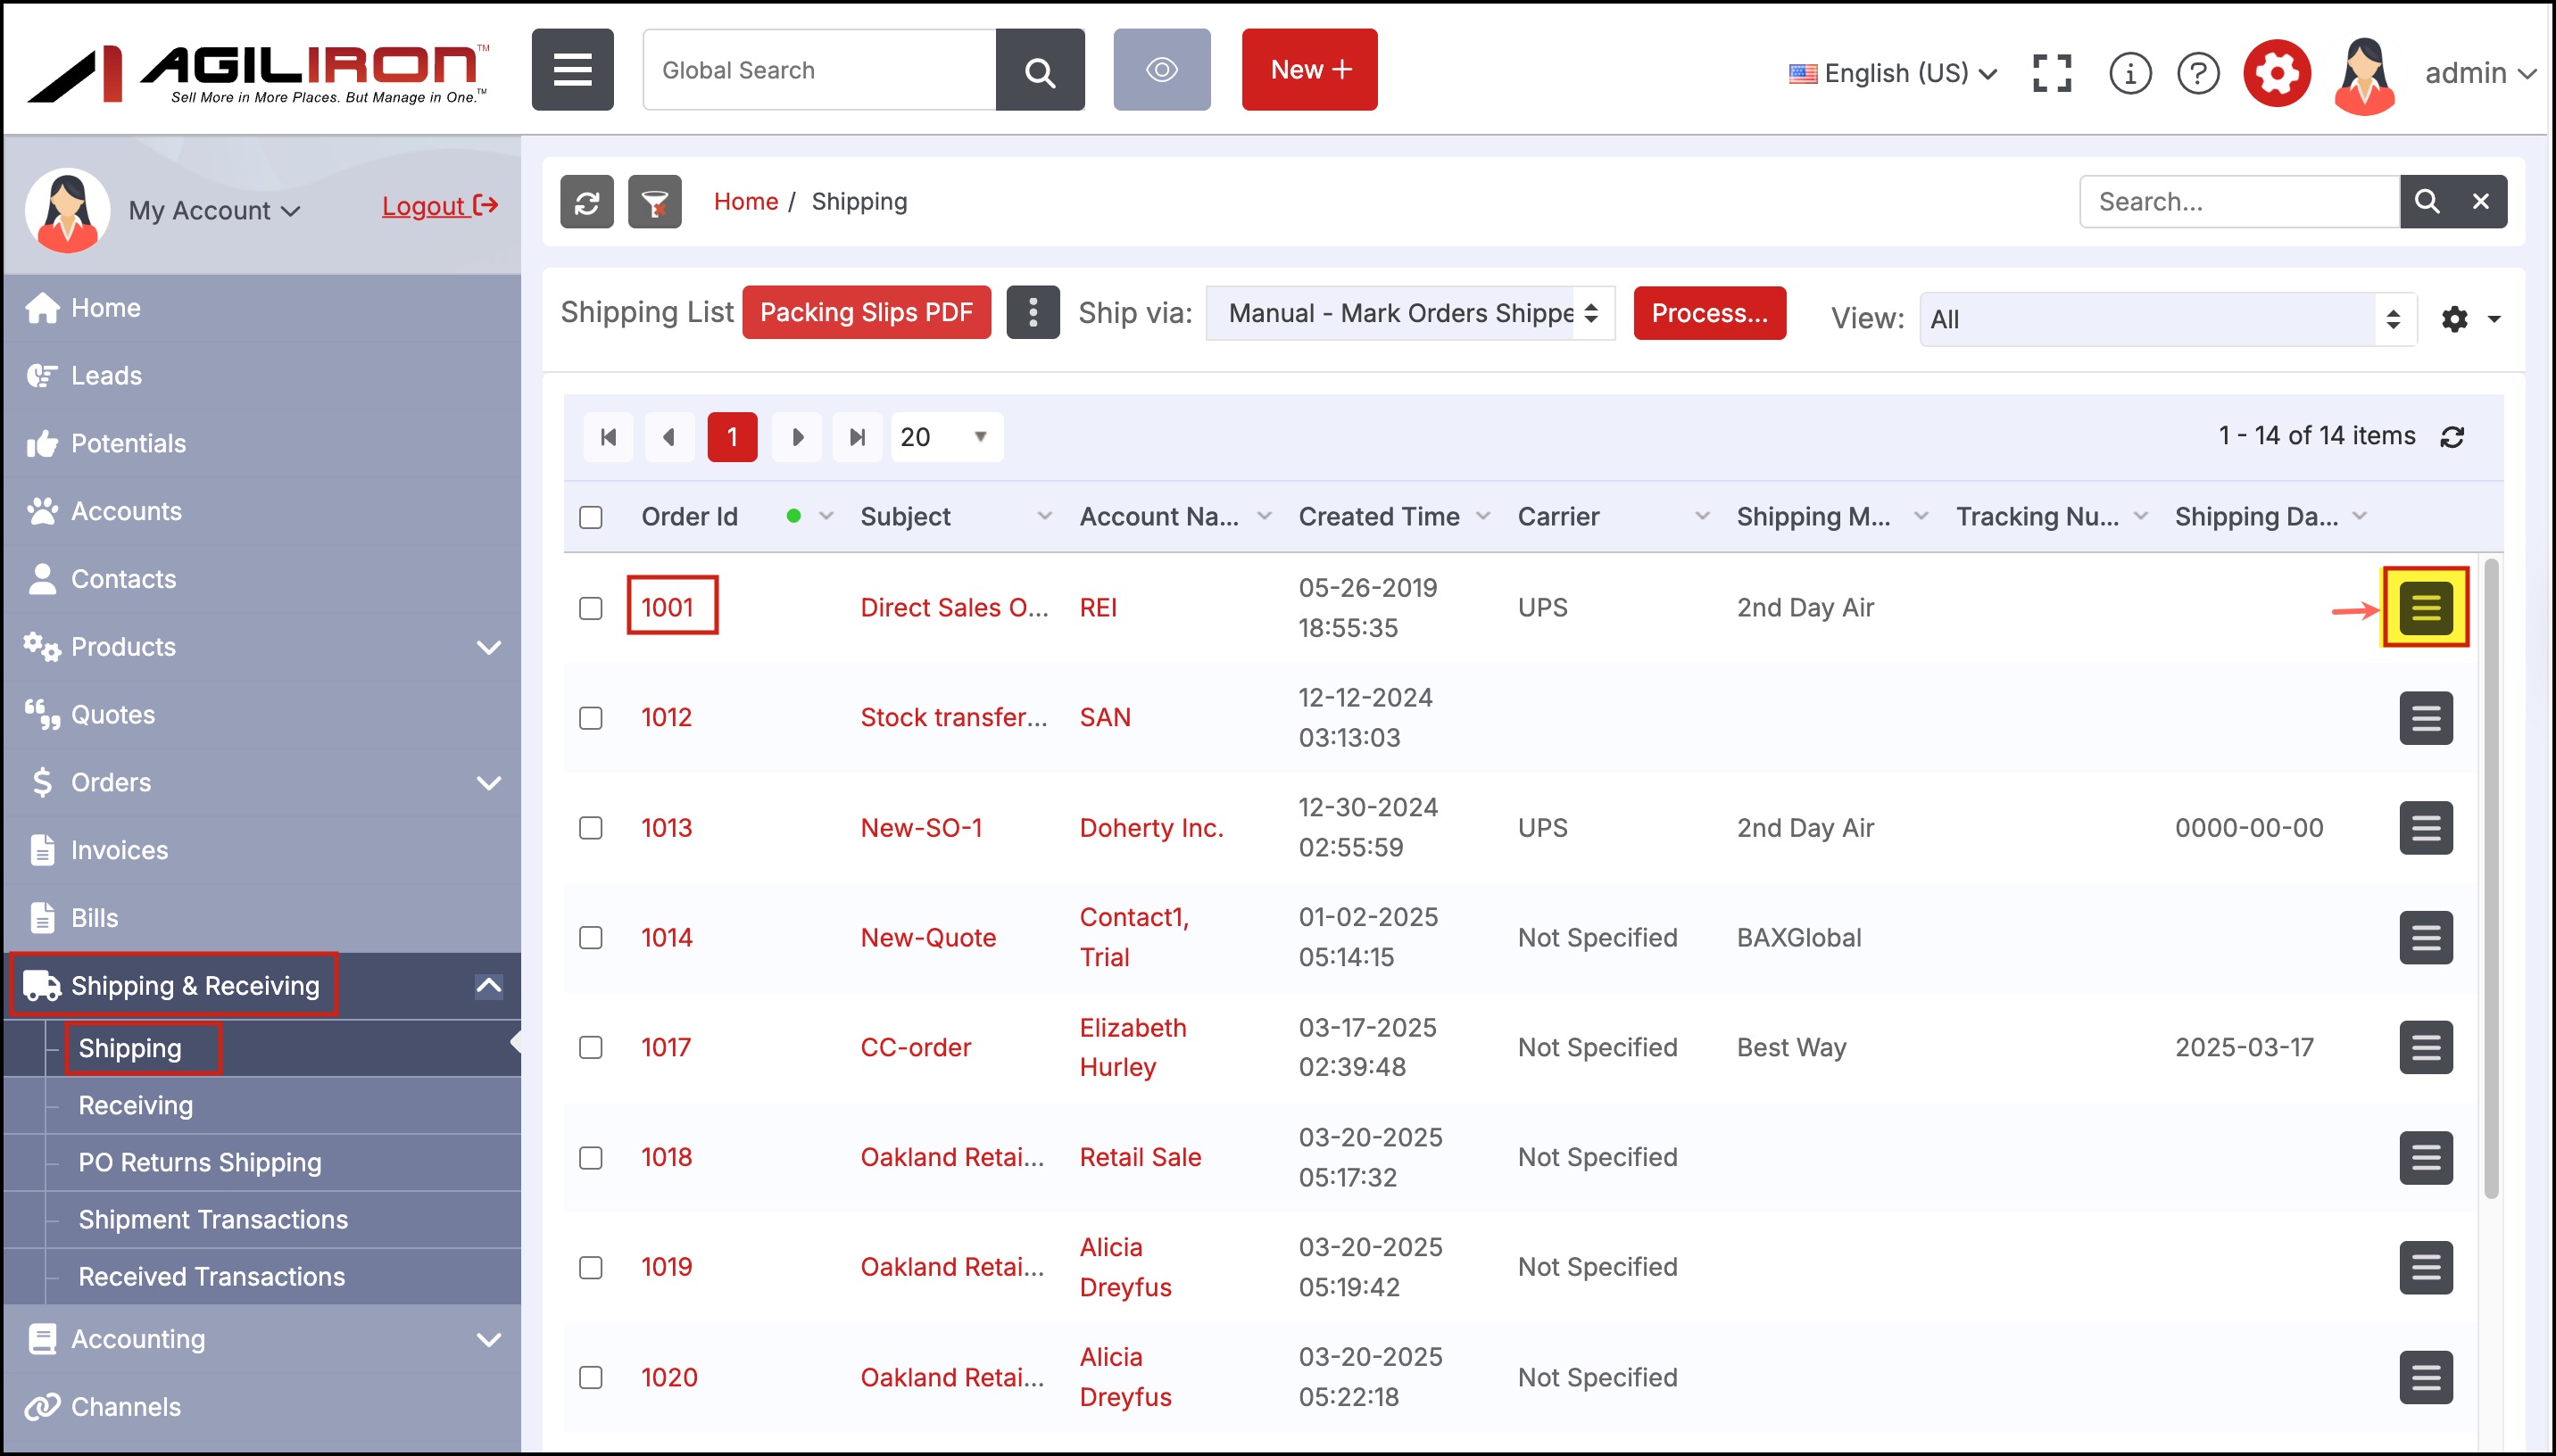The image size is (2556, 1456).
Task: Open the red settings gear icon
Action: coord(2276,73)
